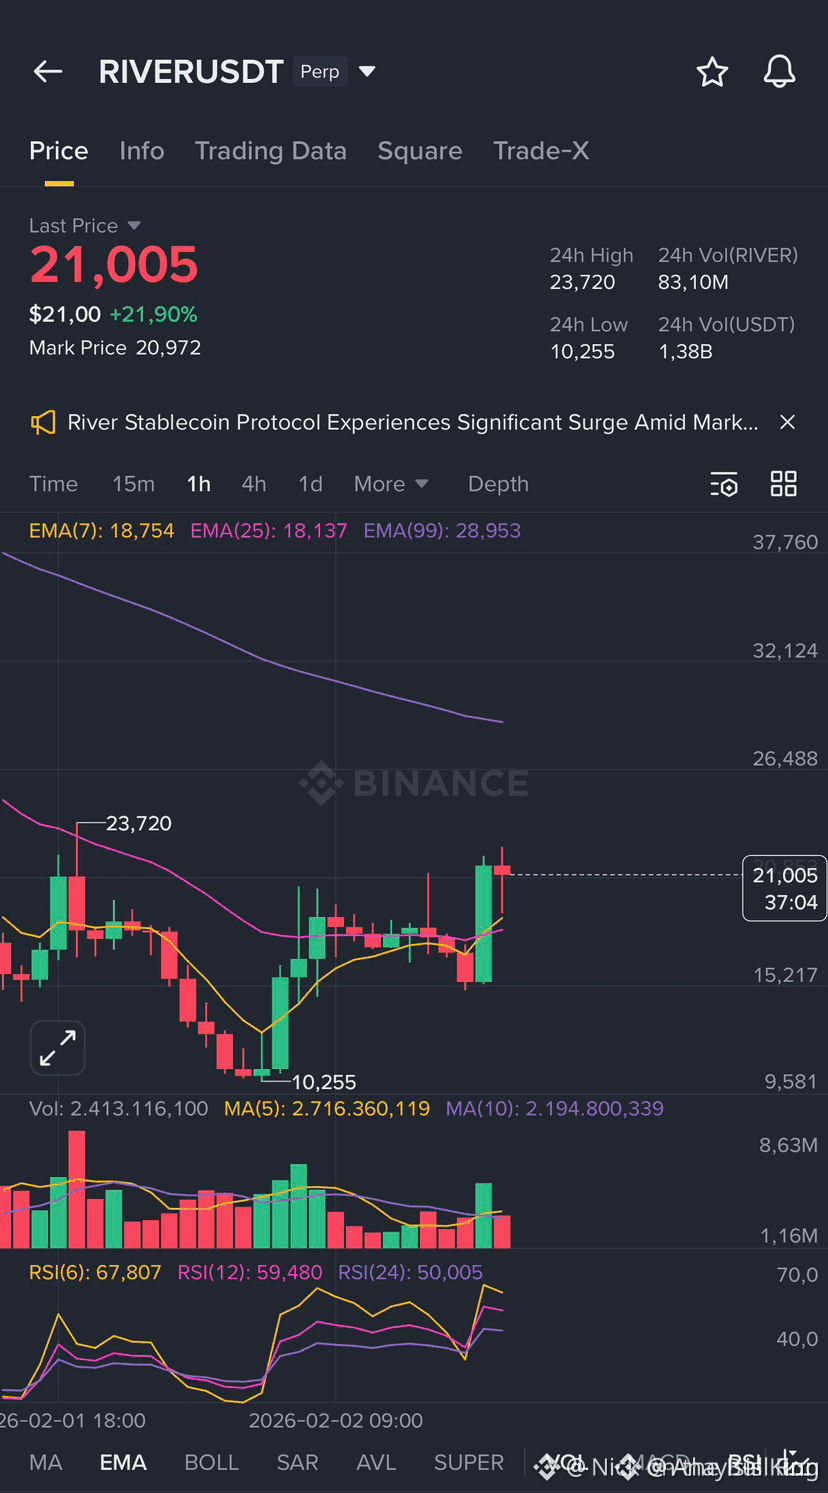Open price alerts via the bell icon
The image size is (828, 1493).
(779, 72)
